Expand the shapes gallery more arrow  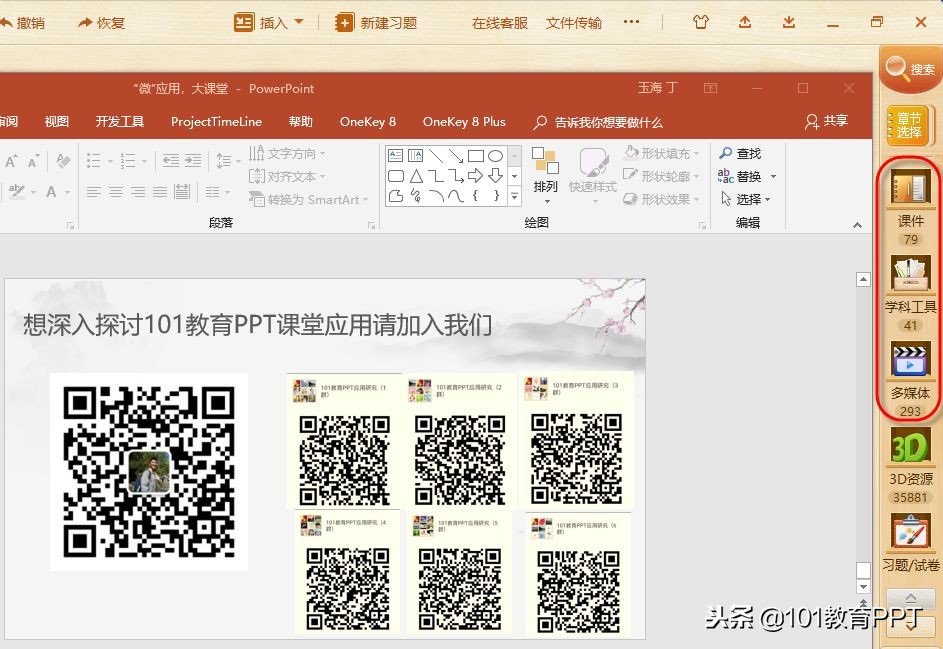pyautogui.click(x=514, y=196)
